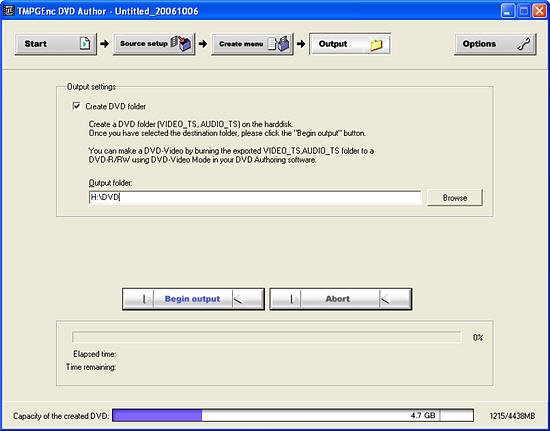550x431 pixels.
Task: Click the Capacity of the created DVD label
Action: [x=61, y=416]
